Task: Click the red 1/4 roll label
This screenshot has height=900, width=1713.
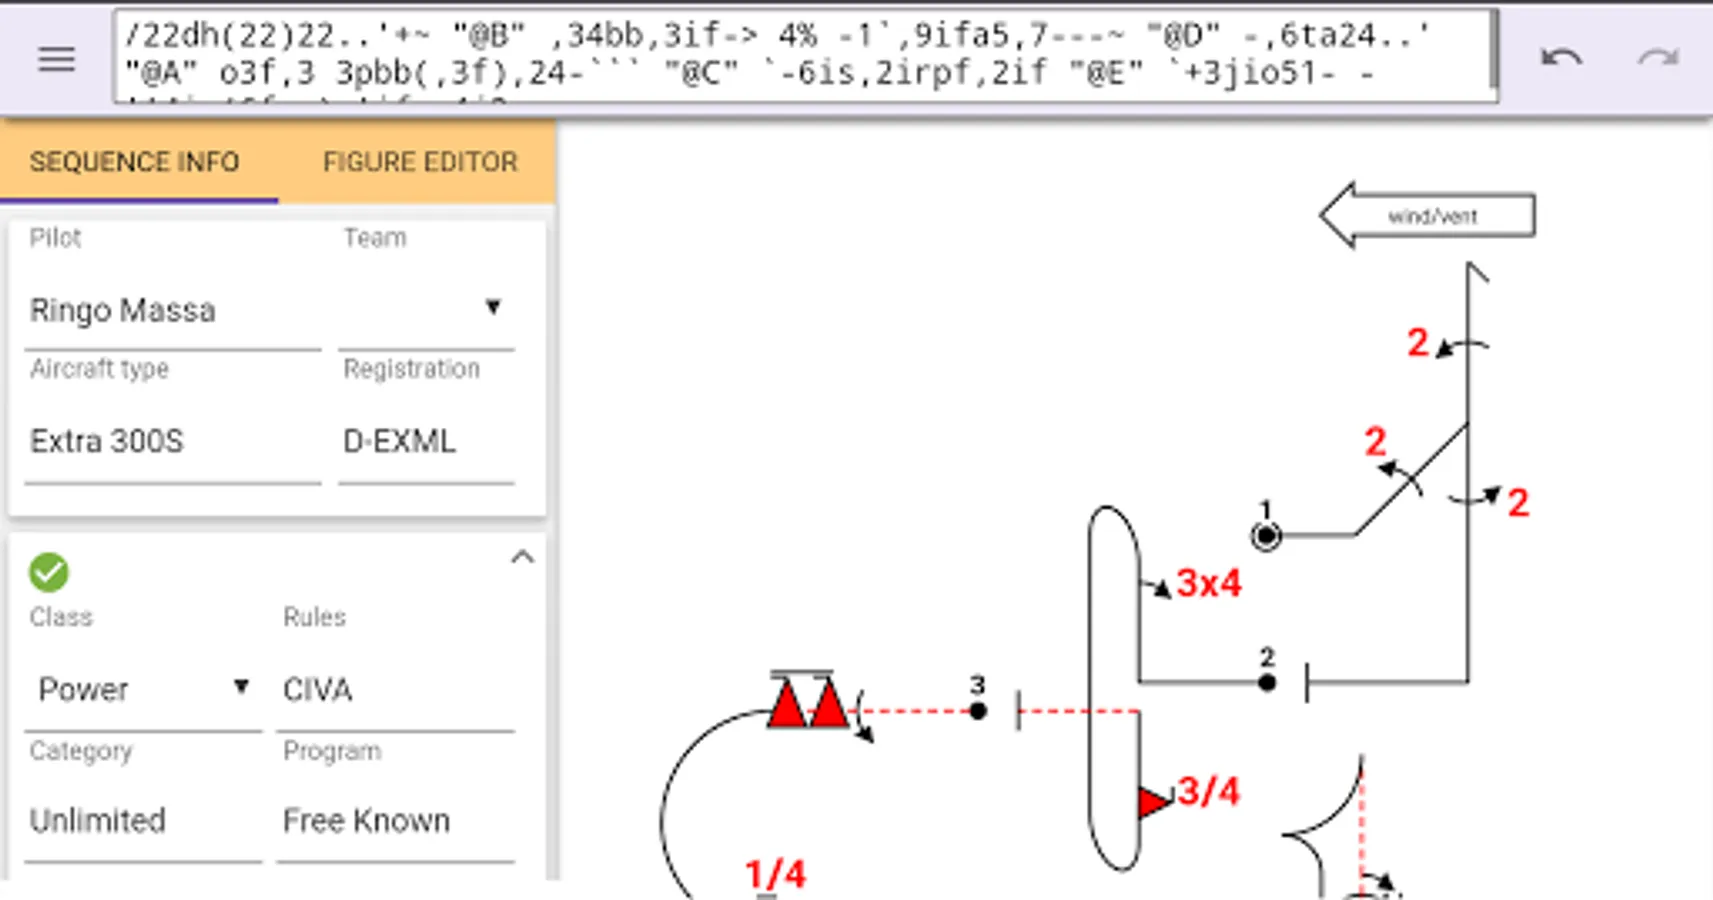Action: [x=776, y=874]
